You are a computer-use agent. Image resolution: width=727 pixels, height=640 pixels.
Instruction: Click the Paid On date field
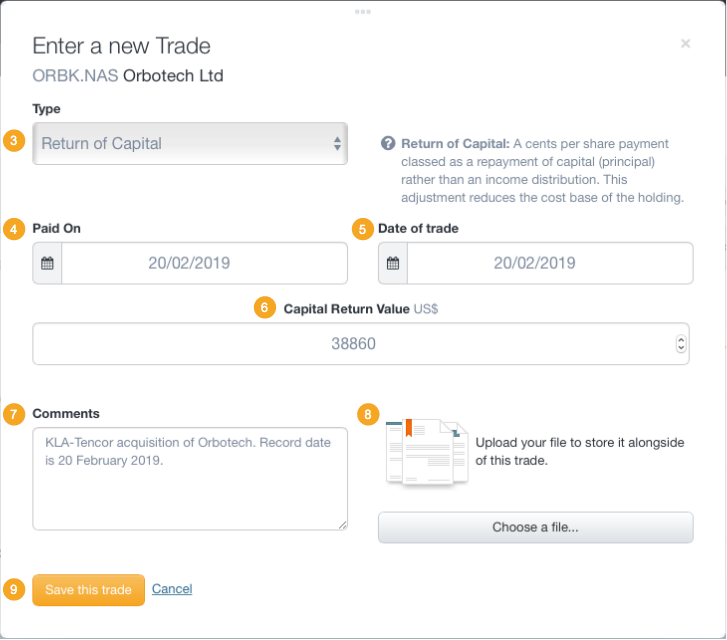coord(204,263)
